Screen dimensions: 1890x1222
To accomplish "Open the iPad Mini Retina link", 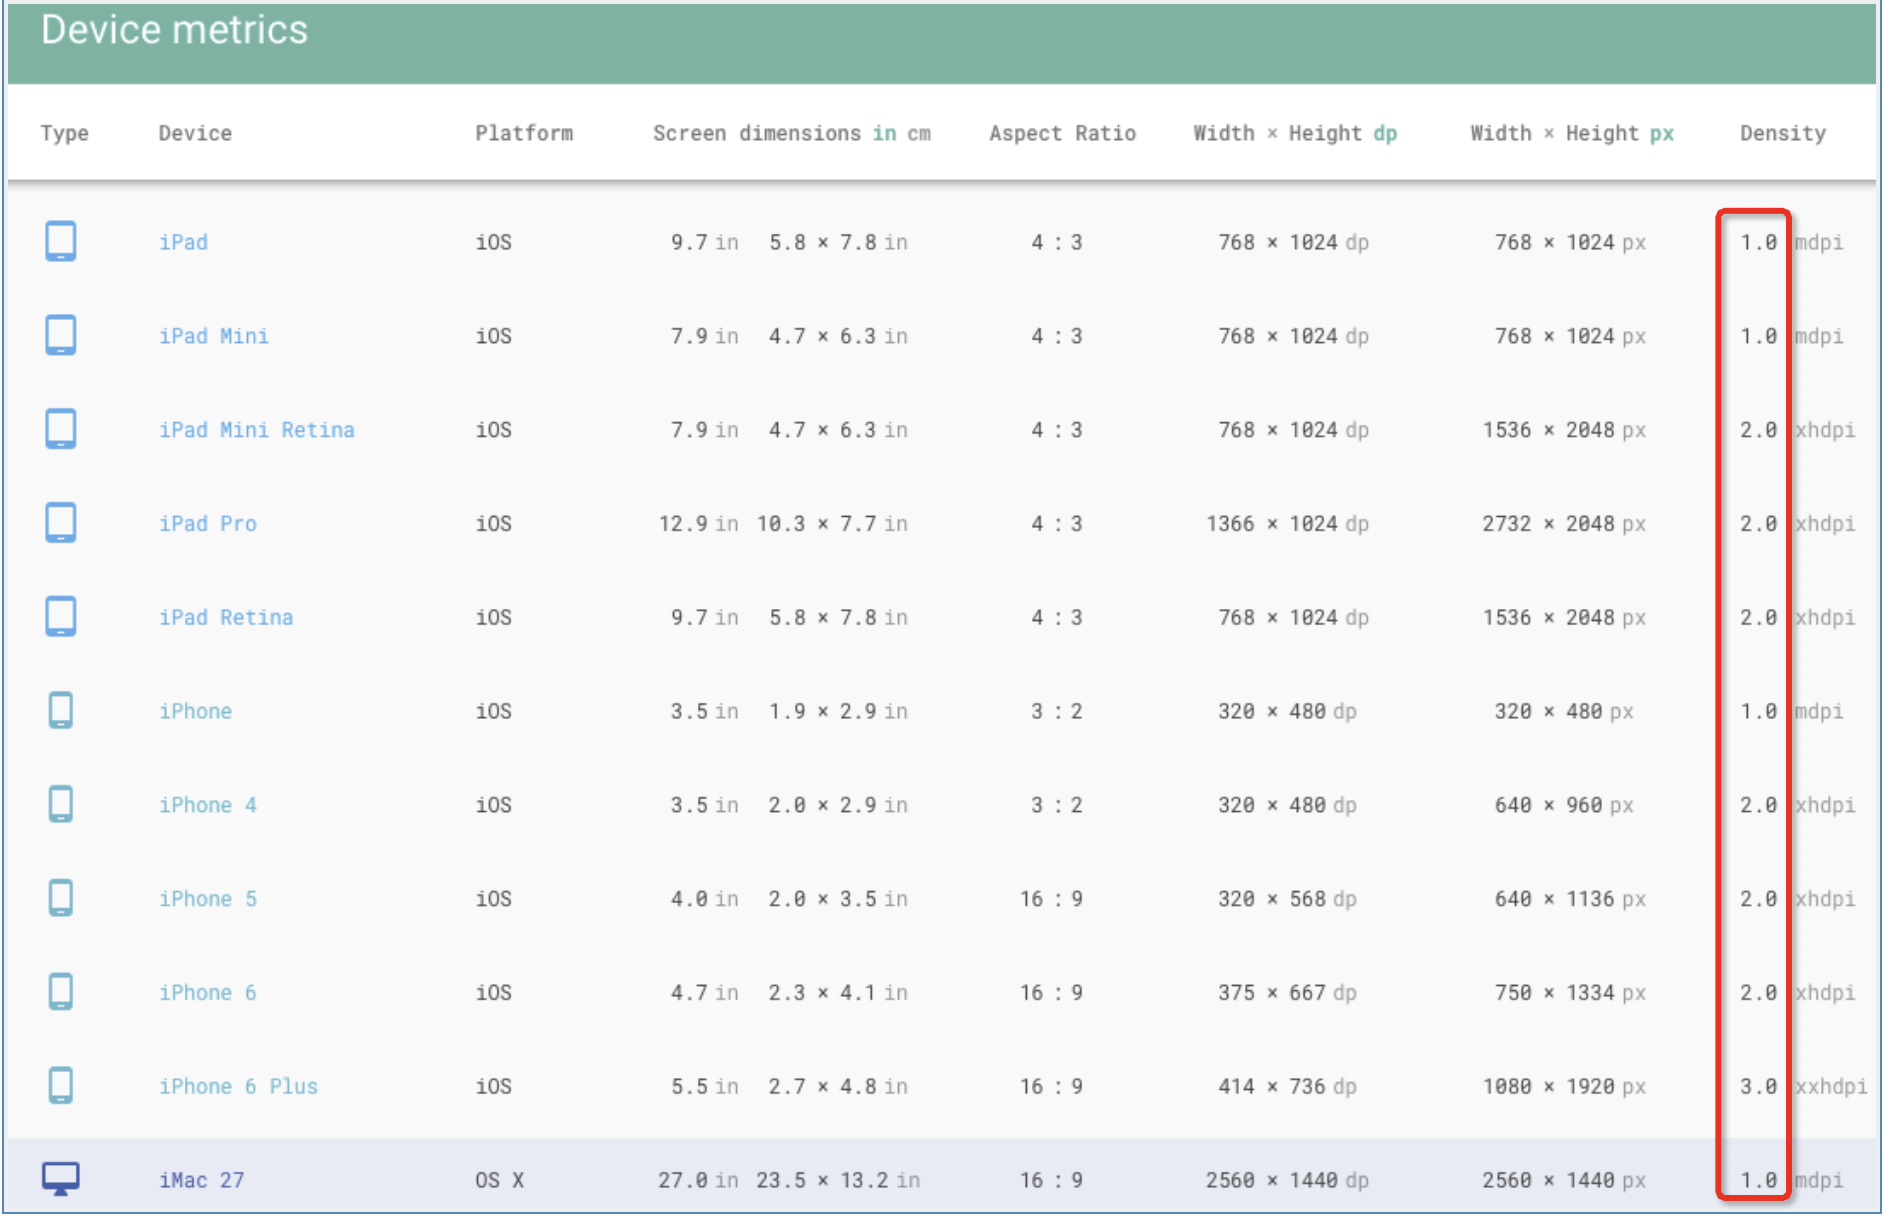I will (257, 430).
